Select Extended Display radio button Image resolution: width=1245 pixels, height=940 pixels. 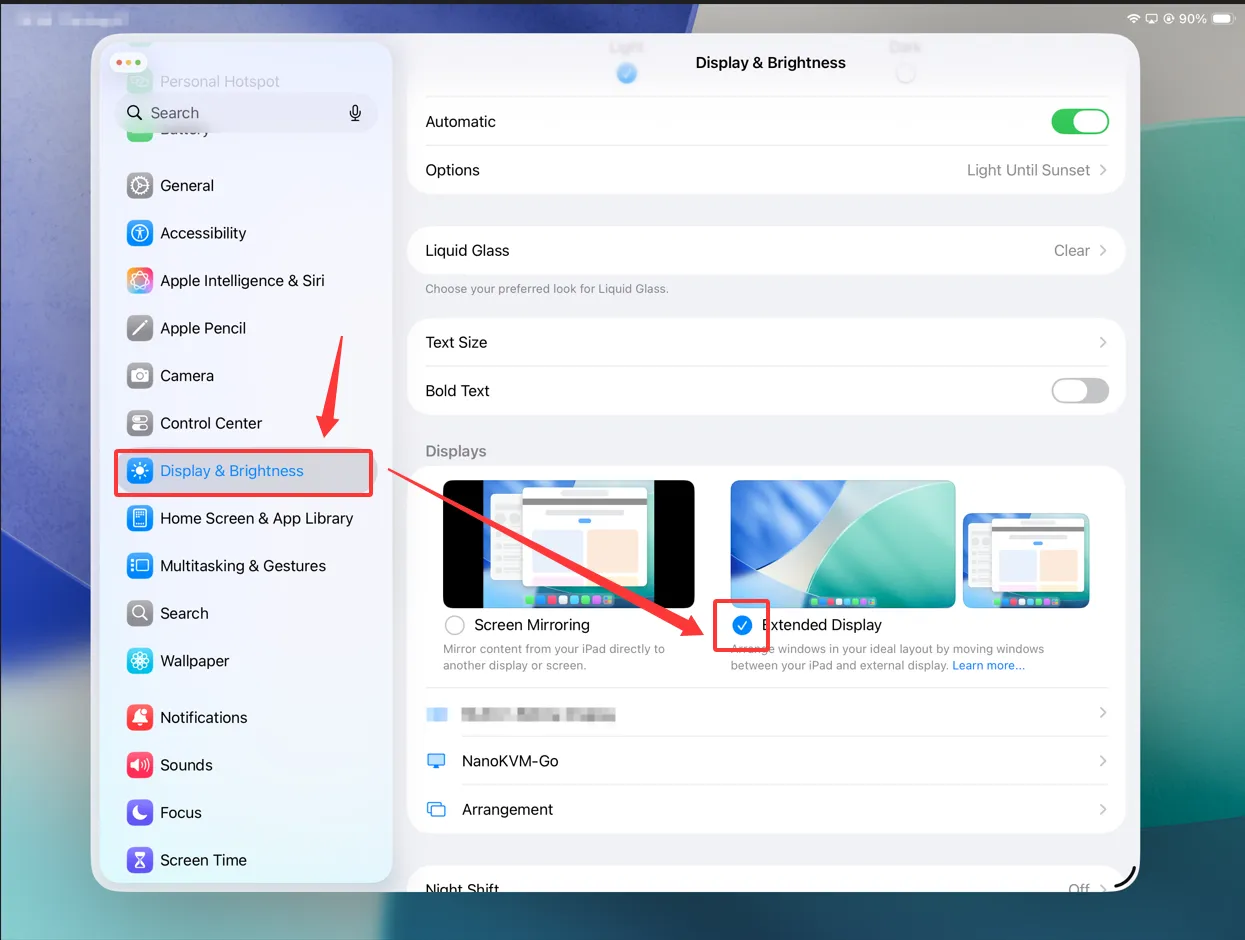point(742,625)
